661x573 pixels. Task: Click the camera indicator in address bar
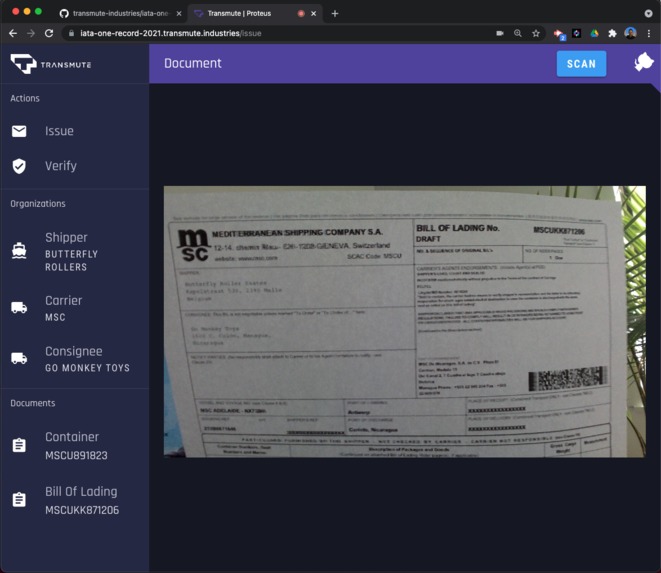pos(500,33)
